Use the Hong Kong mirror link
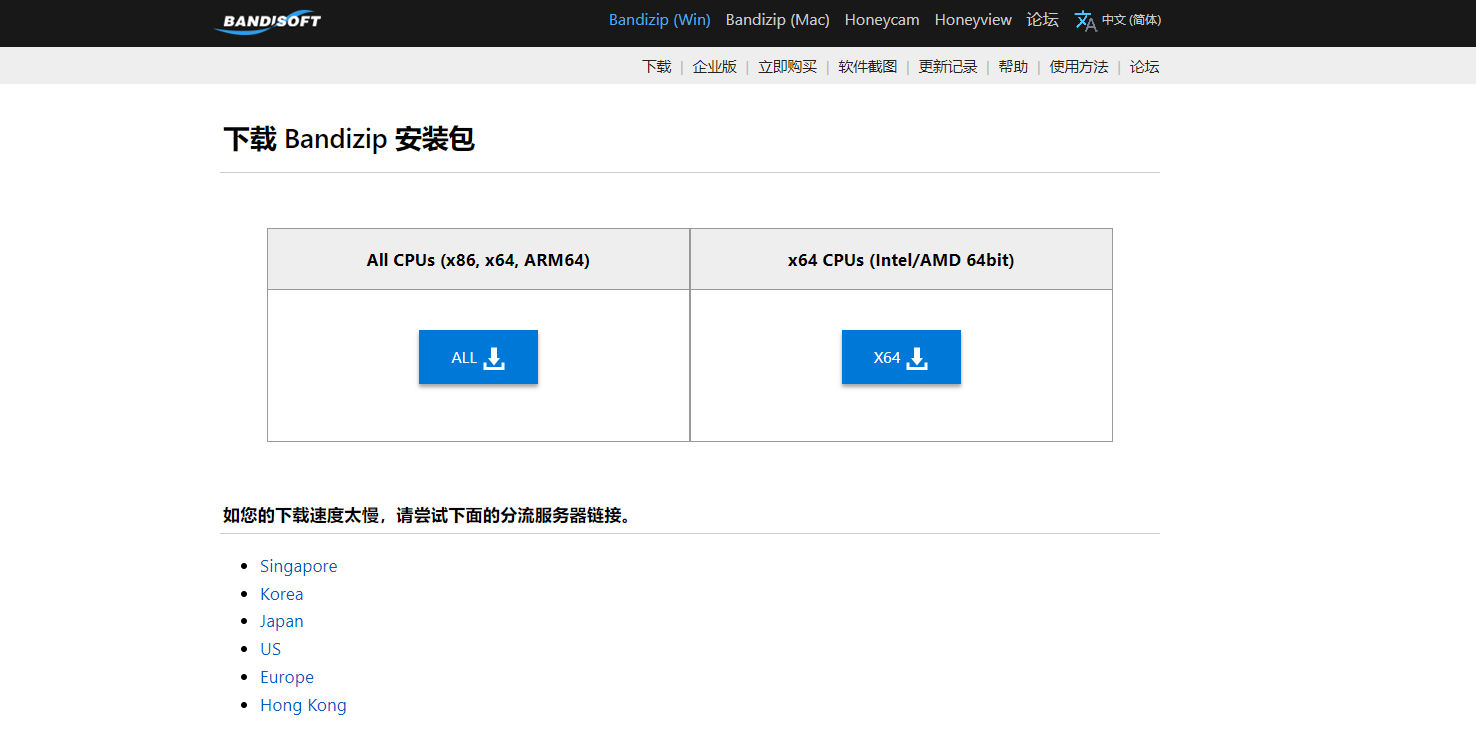1476x754 pixels. point(303,705)
